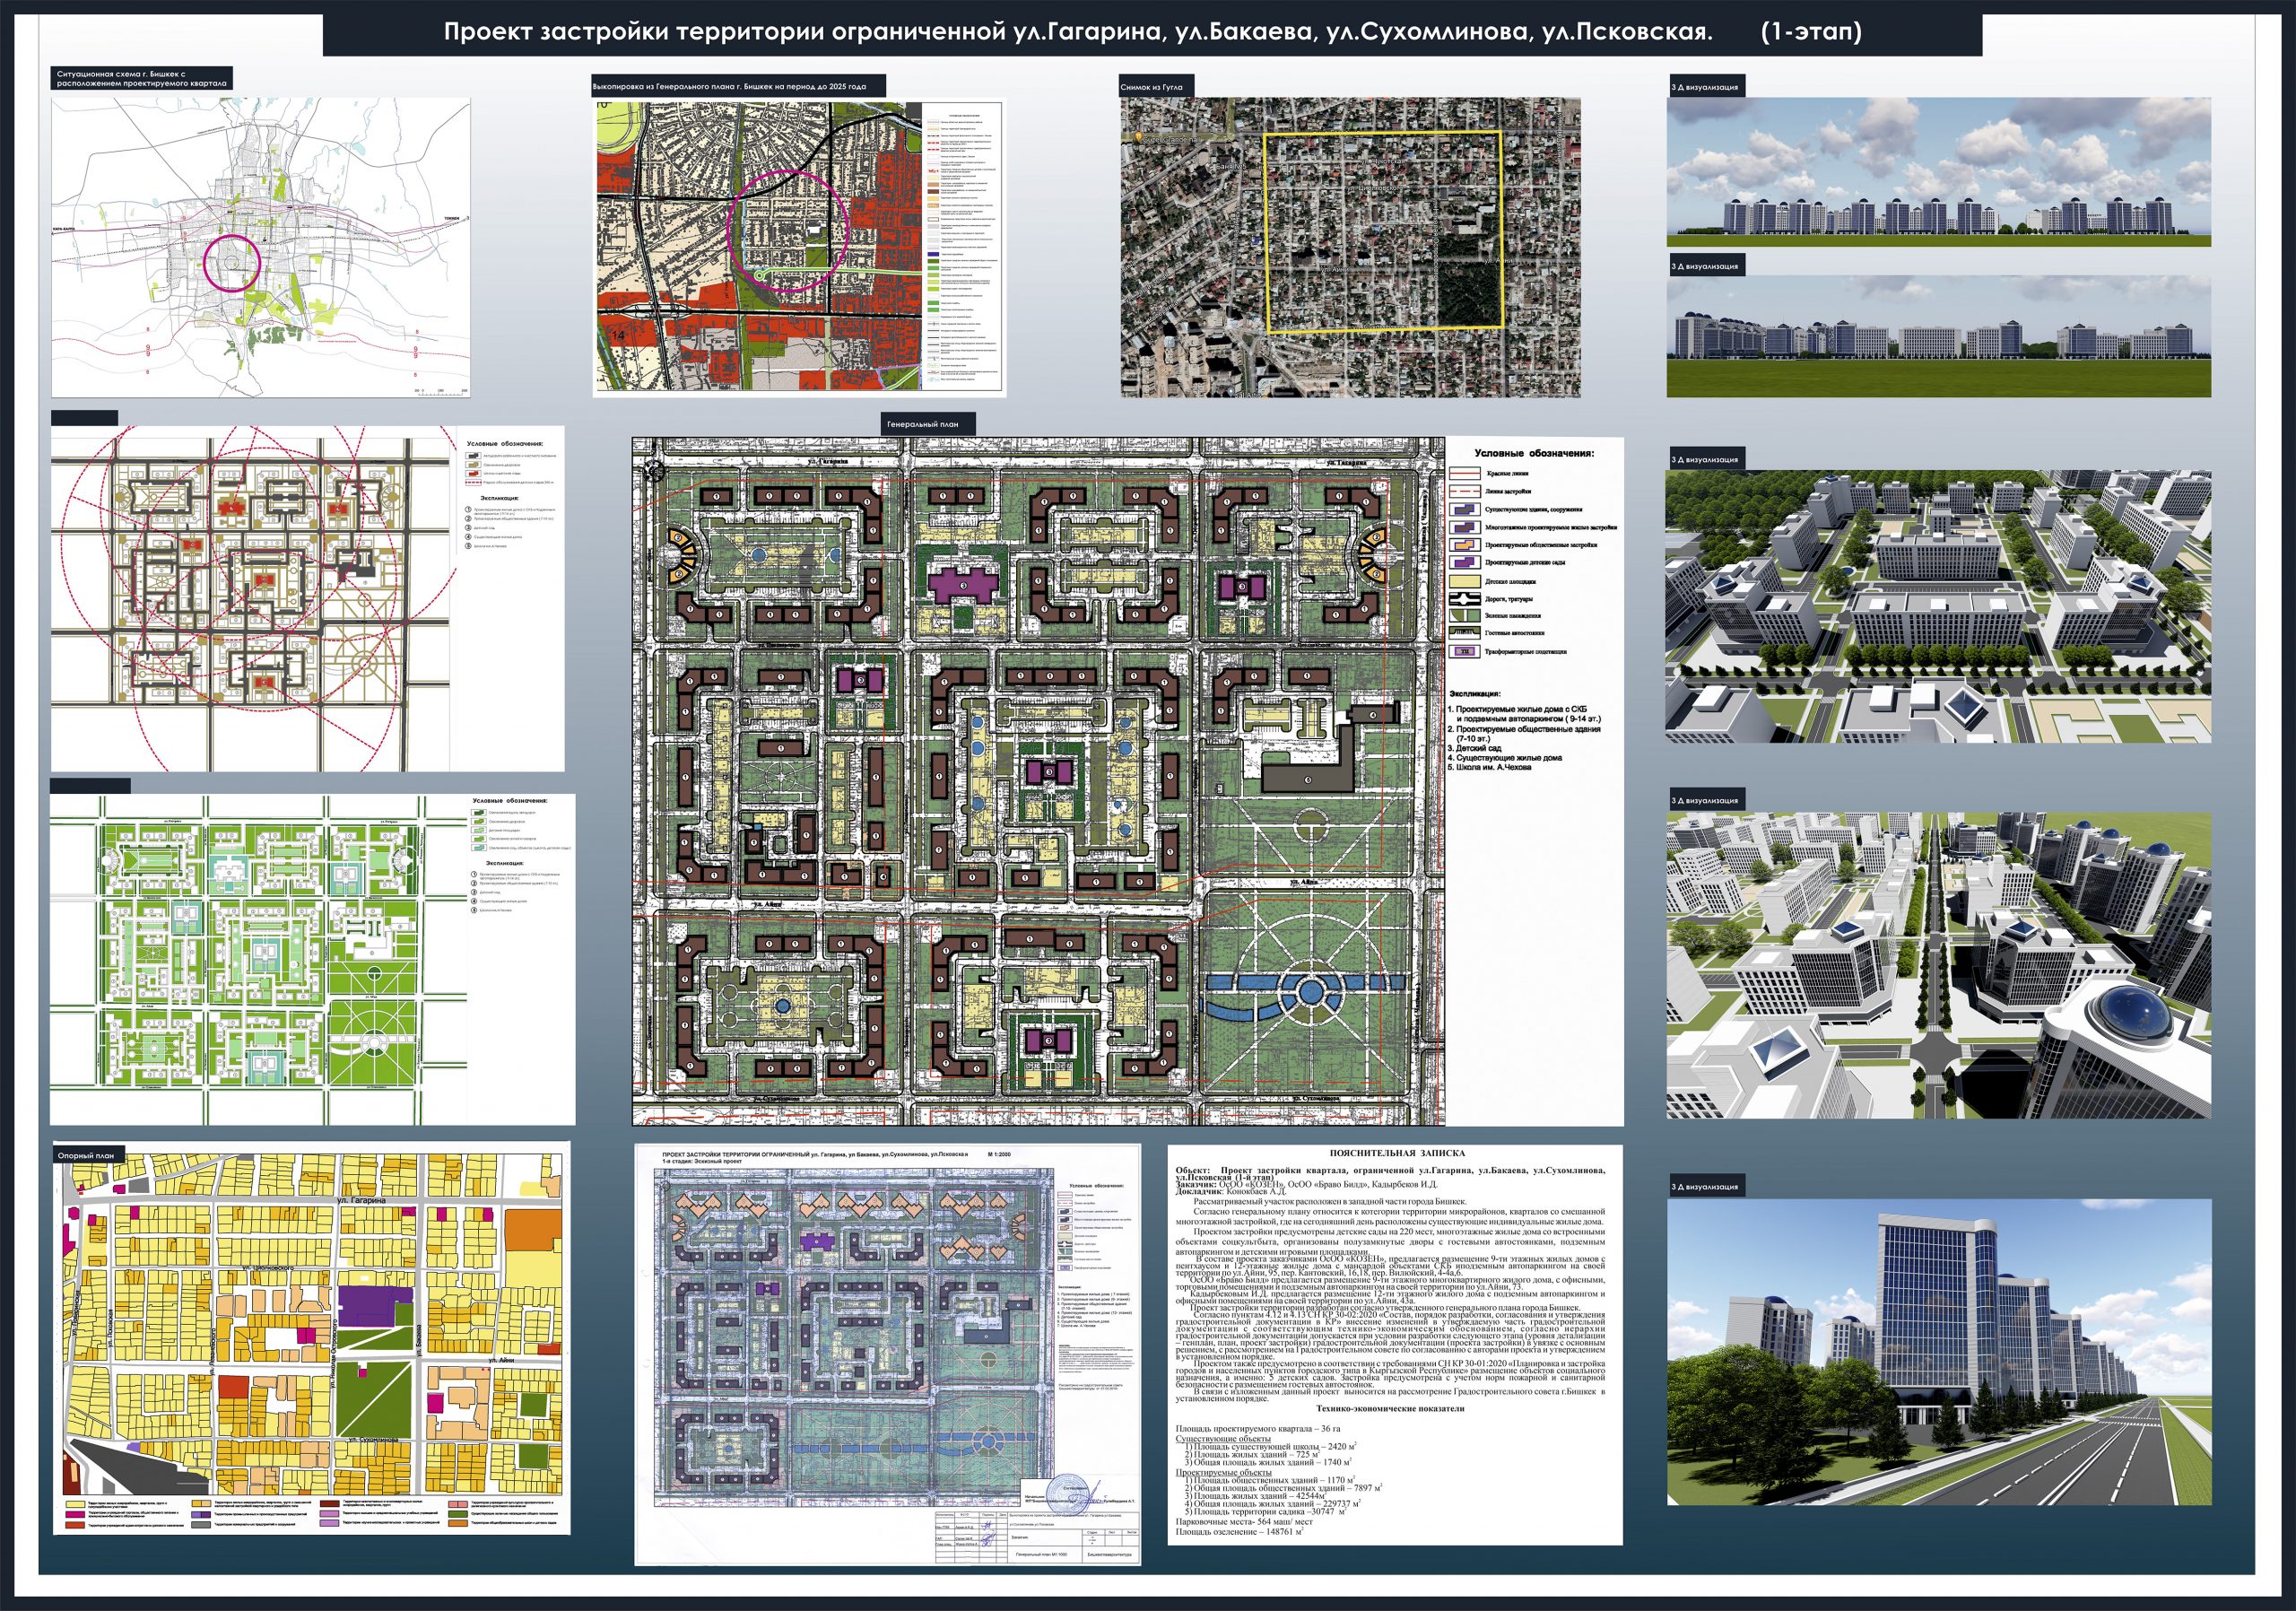Click the Технико-экономические показатели heading
Viewport: 2296px width, 1611px height.
[x=1393, y=1408]
